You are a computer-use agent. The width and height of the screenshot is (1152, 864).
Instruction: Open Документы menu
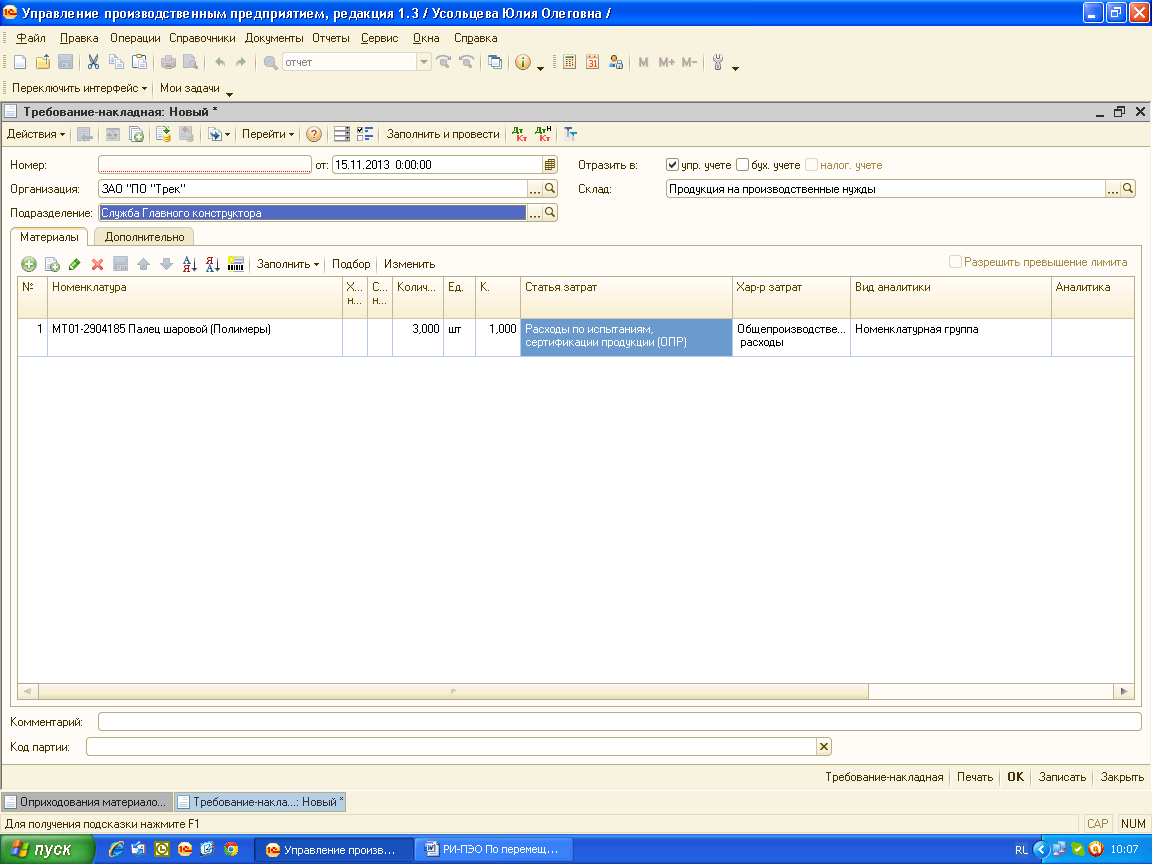tap(274, 38)
